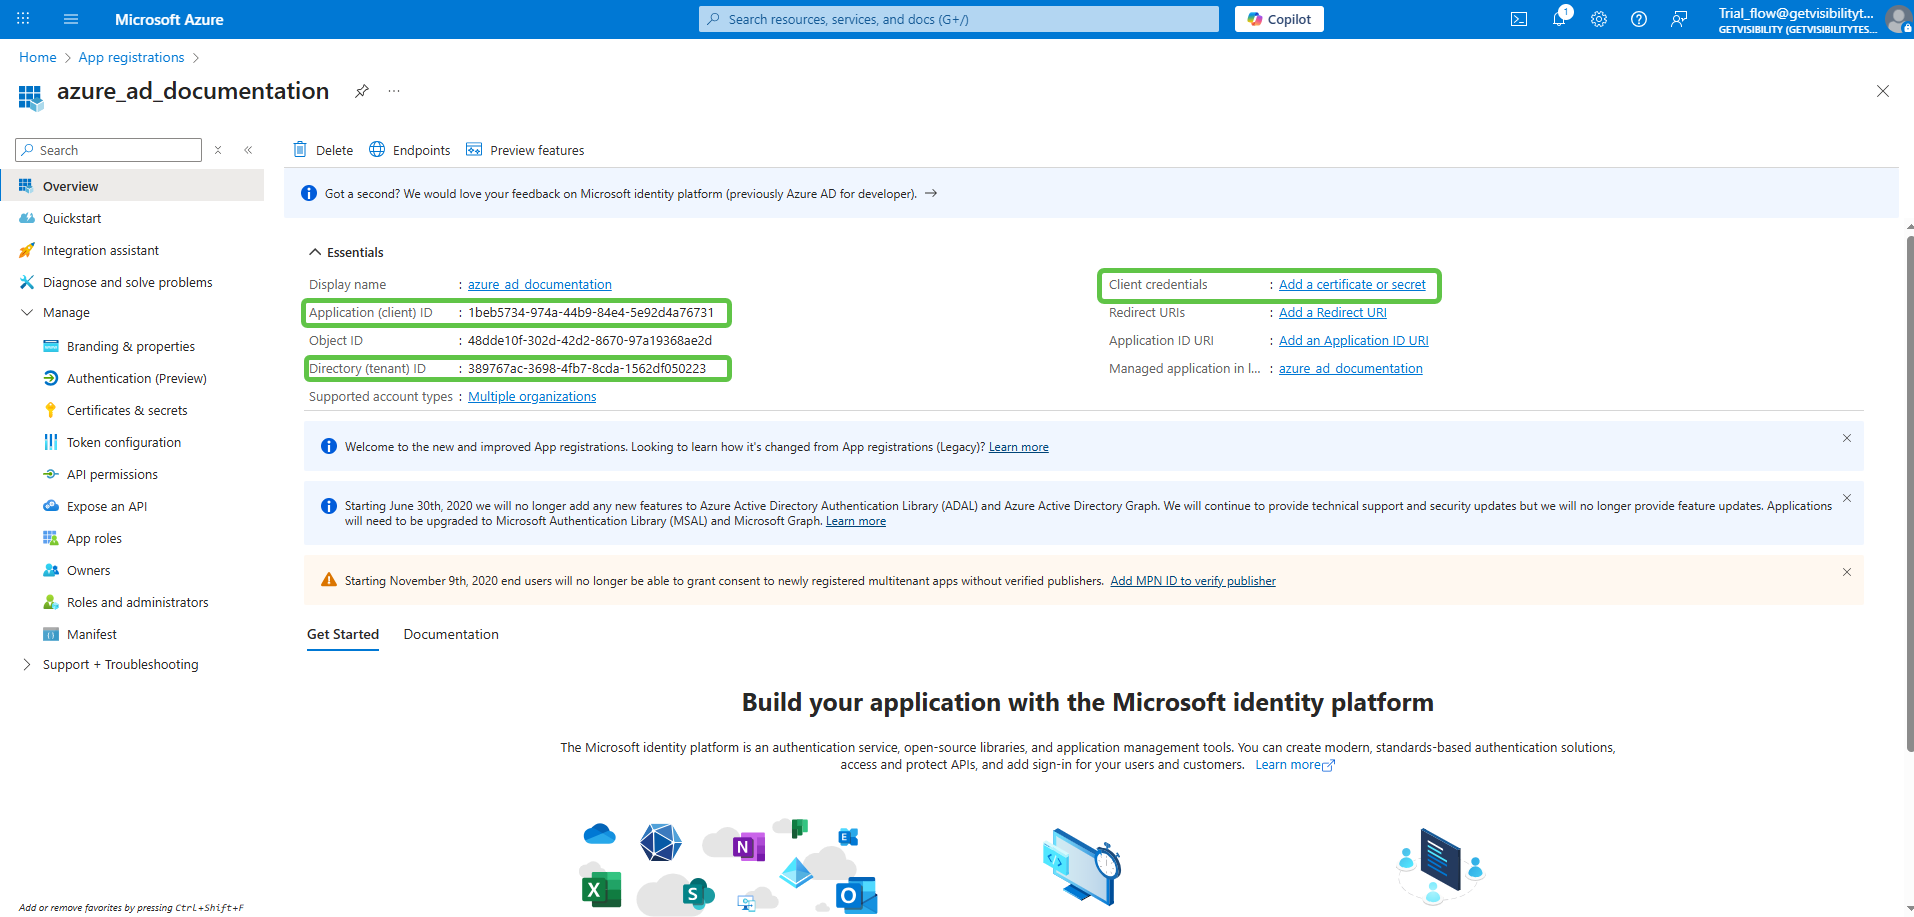Open Cloud Shell from the top bar

click(1518, 19)
